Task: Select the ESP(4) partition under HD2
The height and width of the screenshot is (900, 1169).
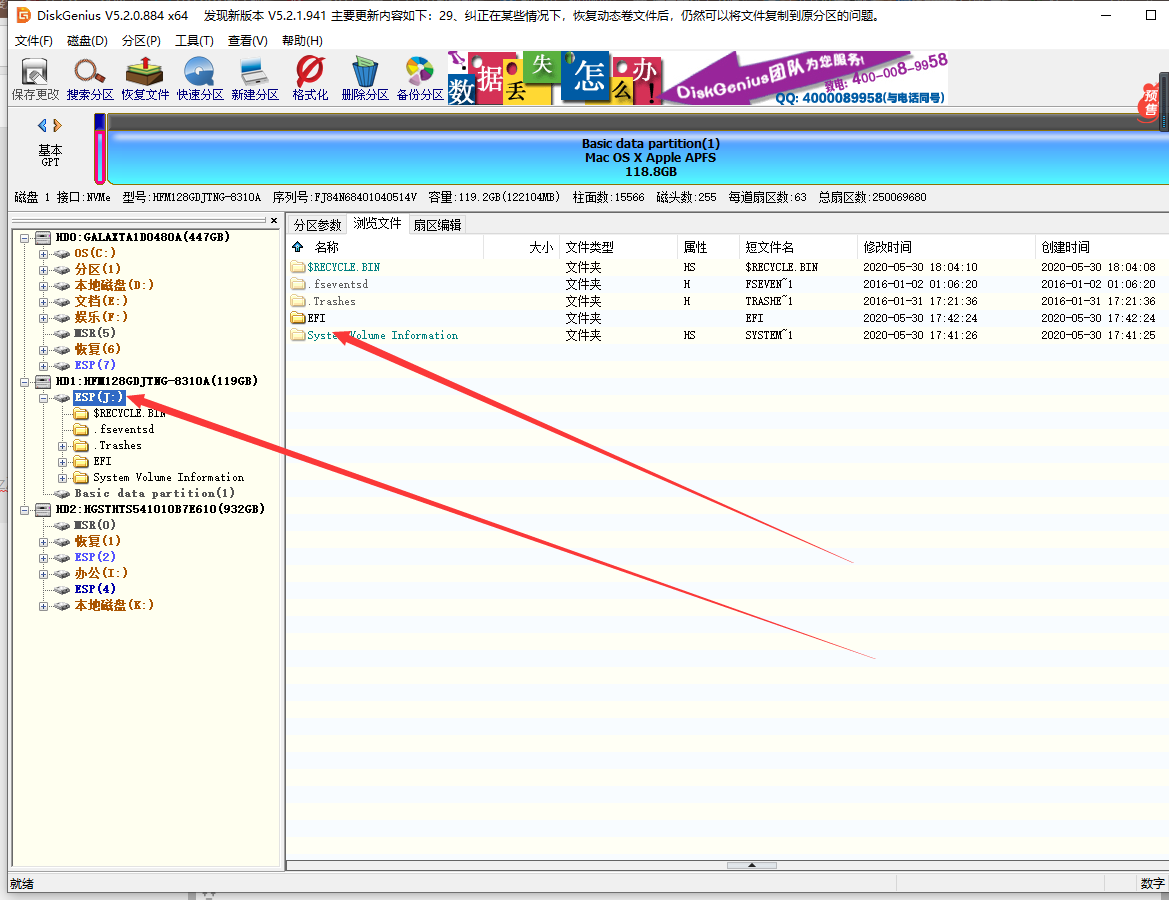Action: point(95,589)
